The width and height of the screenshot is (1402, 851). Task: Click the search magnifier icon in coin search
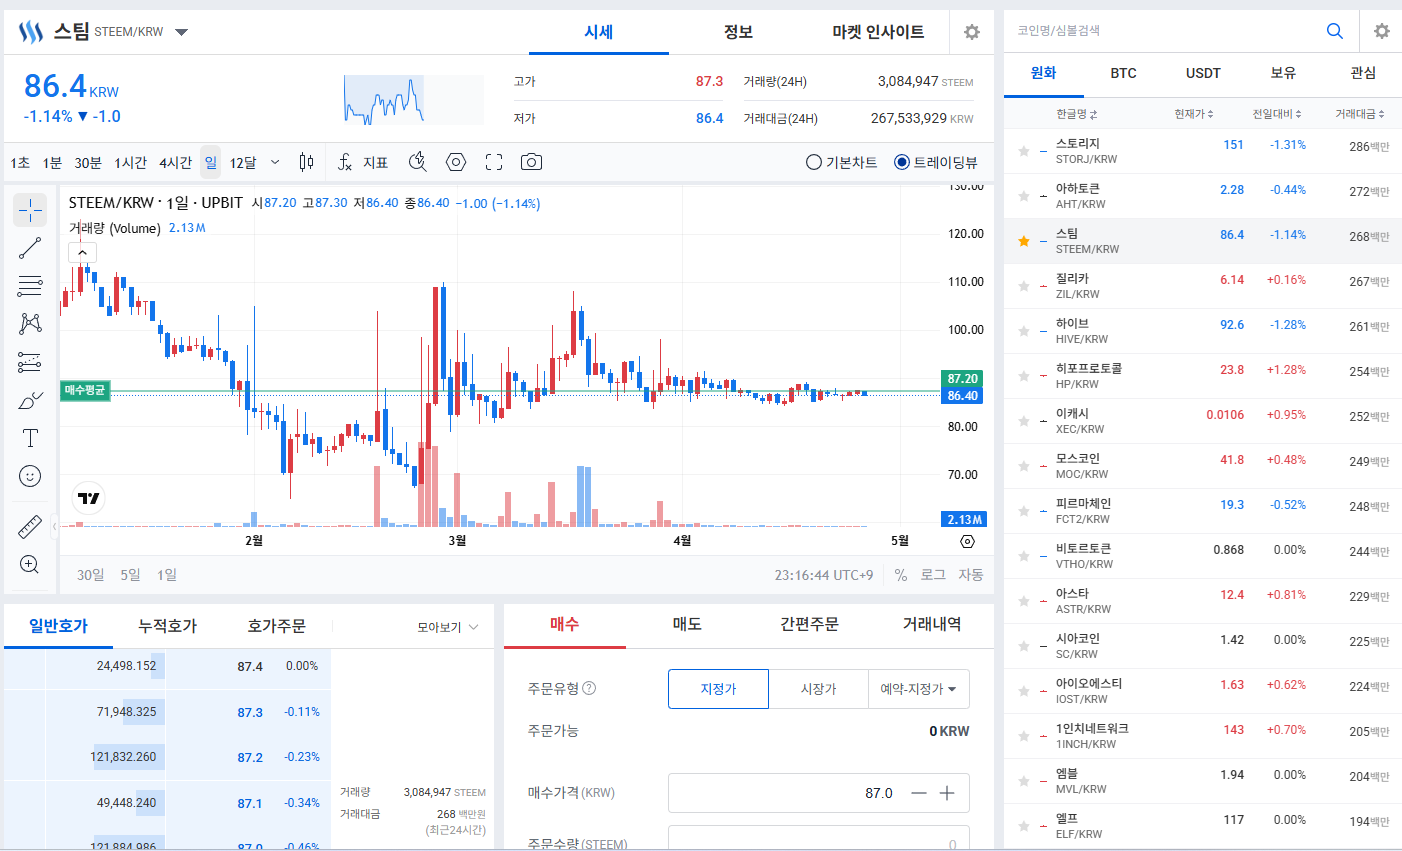click(1335, 31)
